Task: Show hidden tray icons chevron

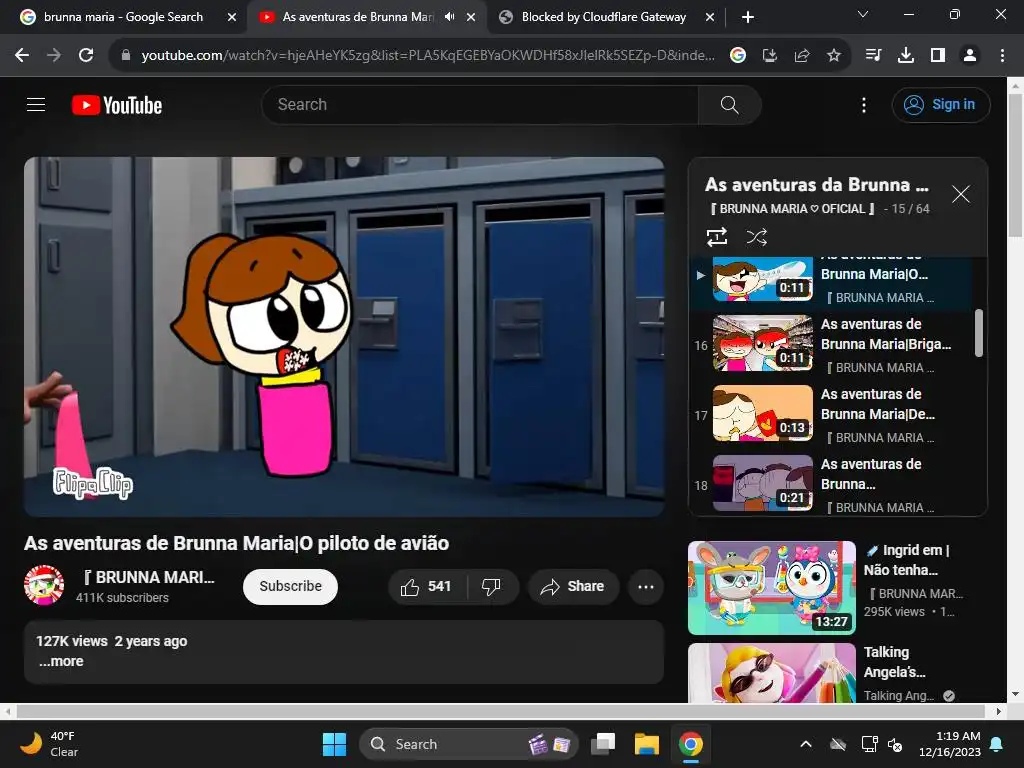Action: (806, 744)
